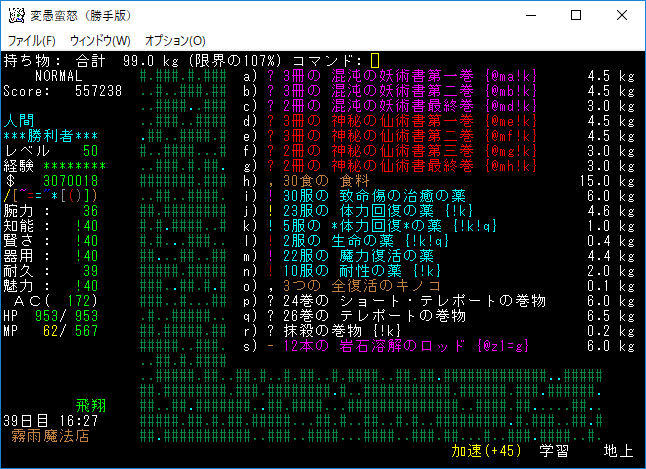This screenshot has width=646, height=469.
Task: Open the ウィンドウ(W) menu
Action: click(x=100, y=41)
